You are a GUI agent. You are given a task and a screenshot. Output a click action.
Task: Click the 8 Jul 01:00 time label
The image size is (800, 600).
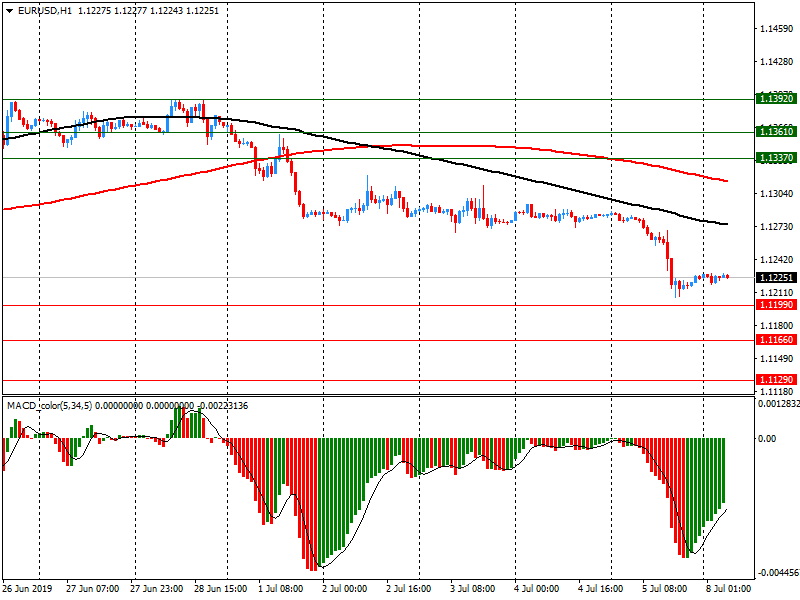click(x=729, y=589)
